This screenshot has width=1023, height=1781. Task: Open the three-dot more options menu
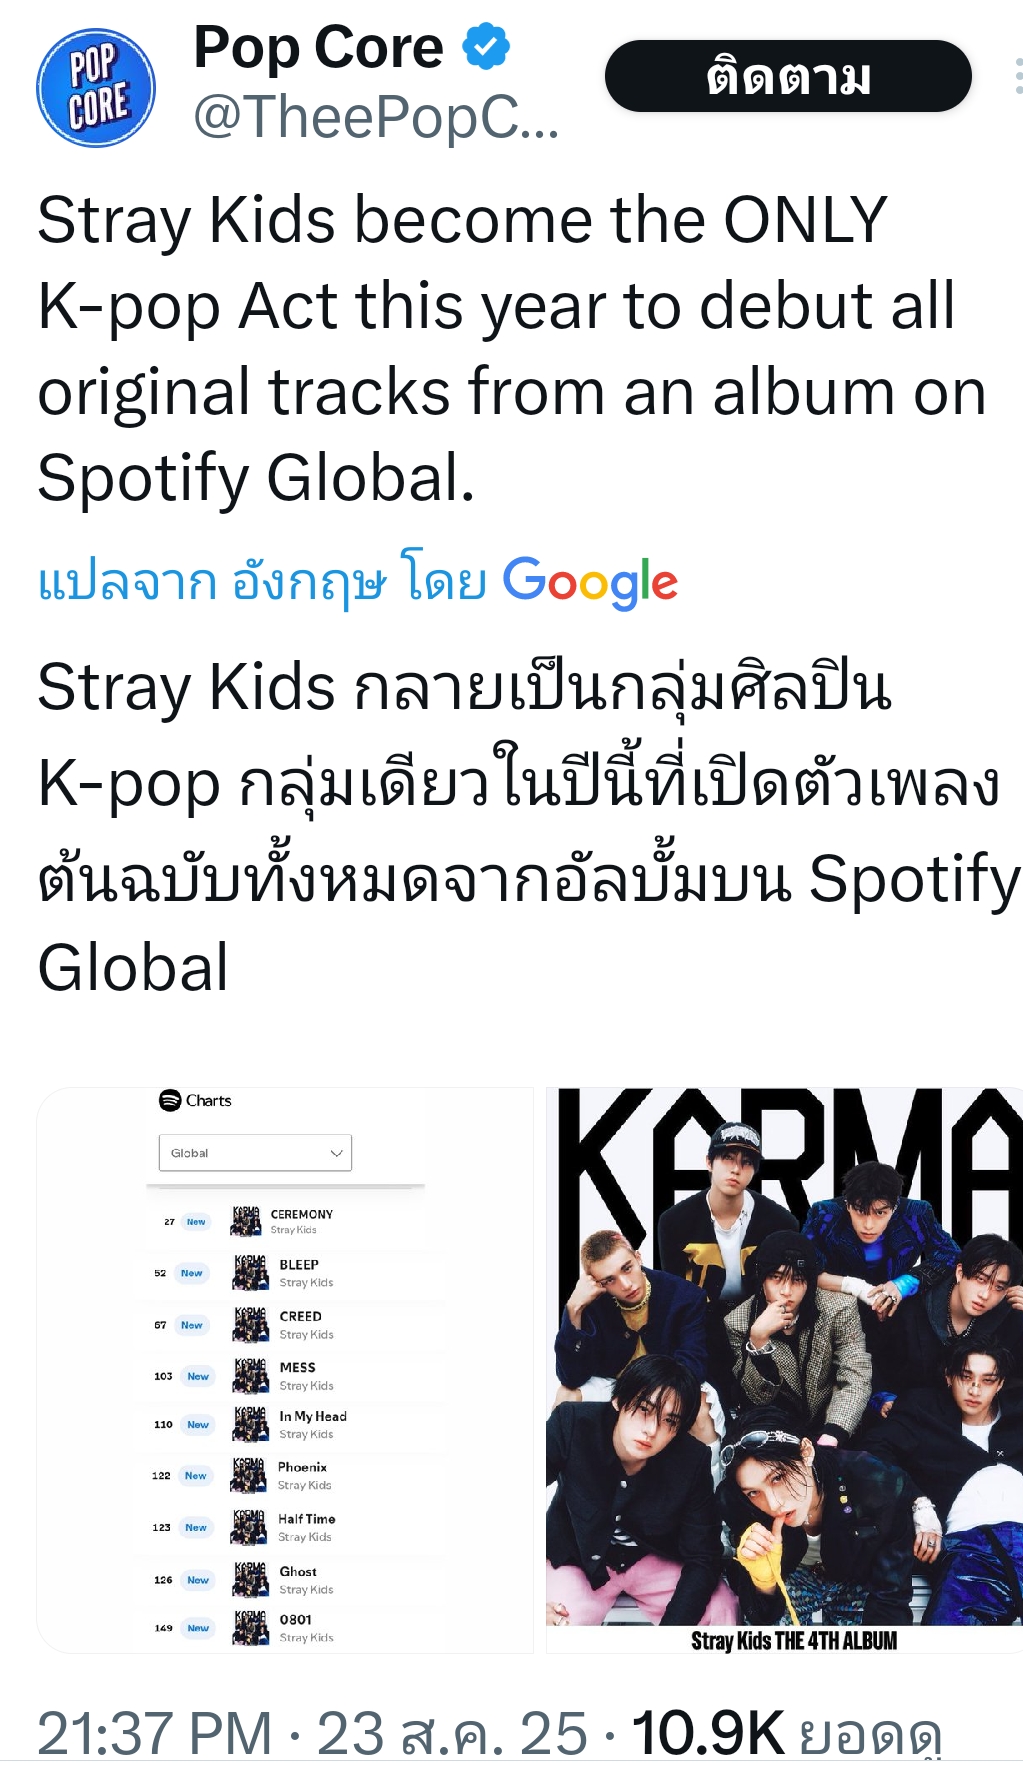click(1017, 76)
